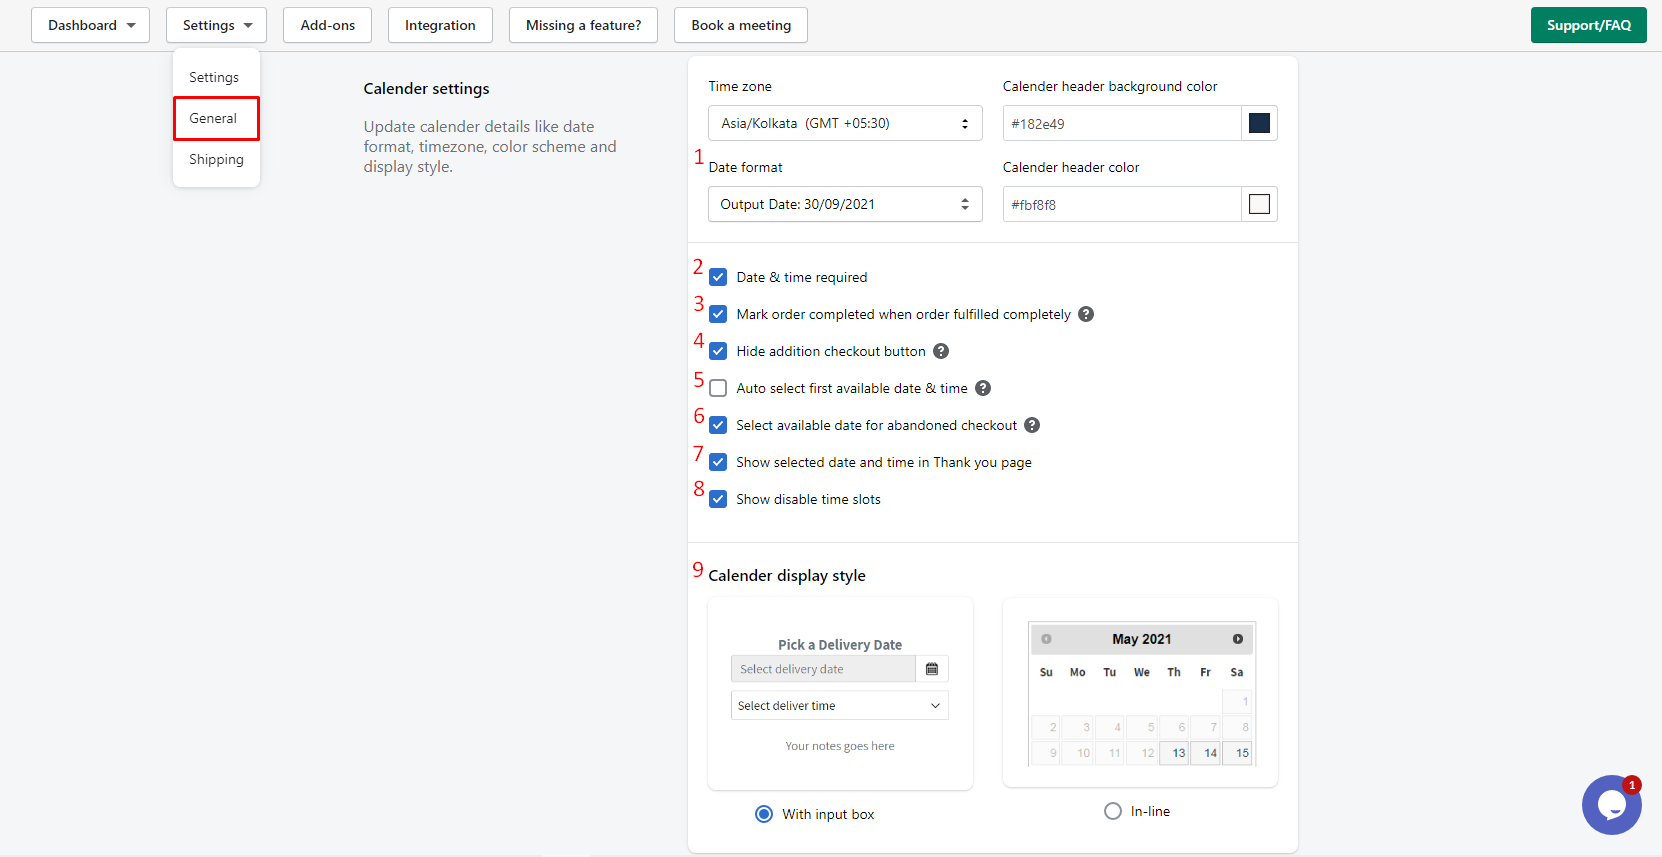Uncheck Mark order completed when fulfilled
Screen dimensions: 1662x857
coord(718,314)
